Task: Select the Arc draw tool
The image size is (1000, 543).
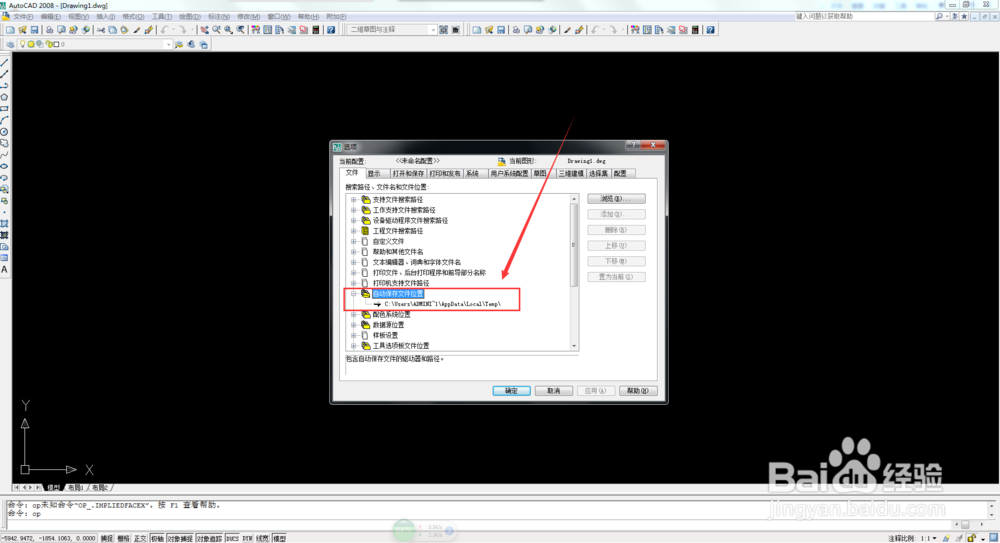Action: coord(4,120)
